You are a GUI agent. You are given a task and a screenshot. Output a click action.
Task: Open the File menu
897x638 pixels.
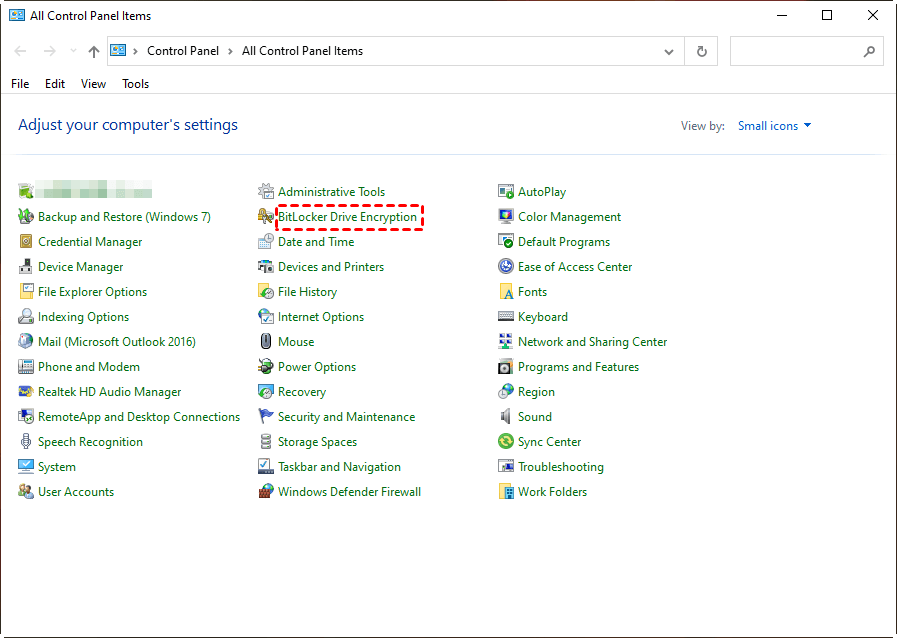tap(20, 84)
